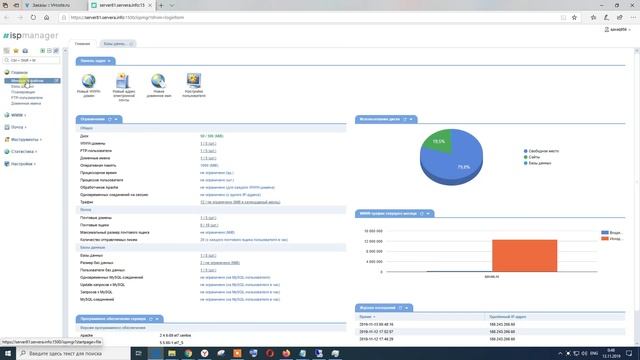Click the Windows Start button
Screen dimensions: 640x360
(8, 353)
